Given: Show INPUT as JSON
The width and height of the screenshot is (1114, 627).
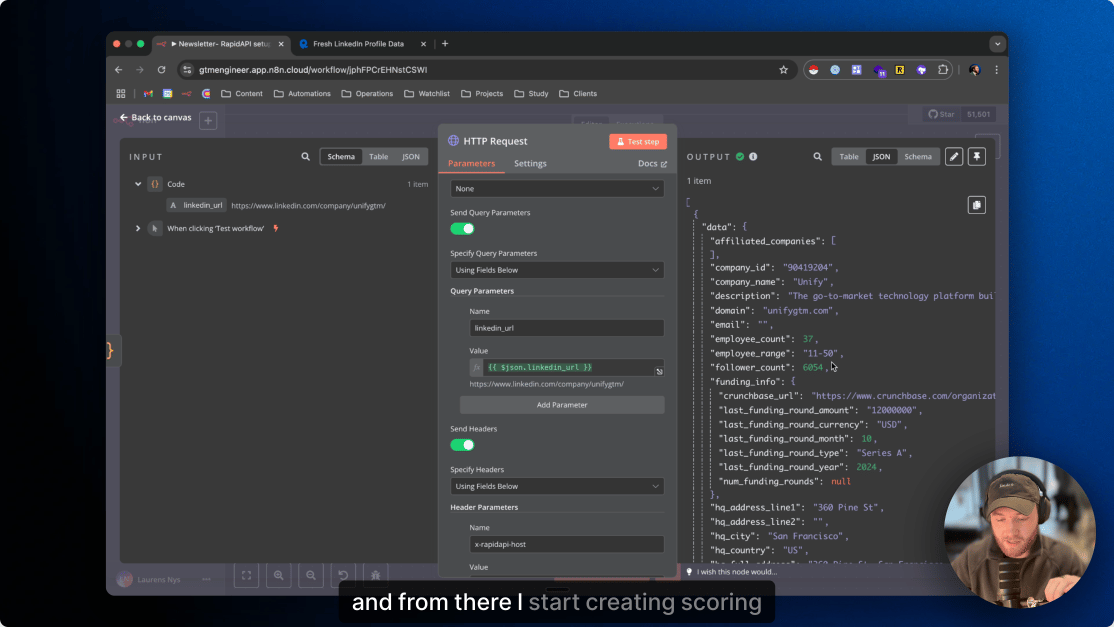Looking at the screenshot, I should click(x=411, y=157).
